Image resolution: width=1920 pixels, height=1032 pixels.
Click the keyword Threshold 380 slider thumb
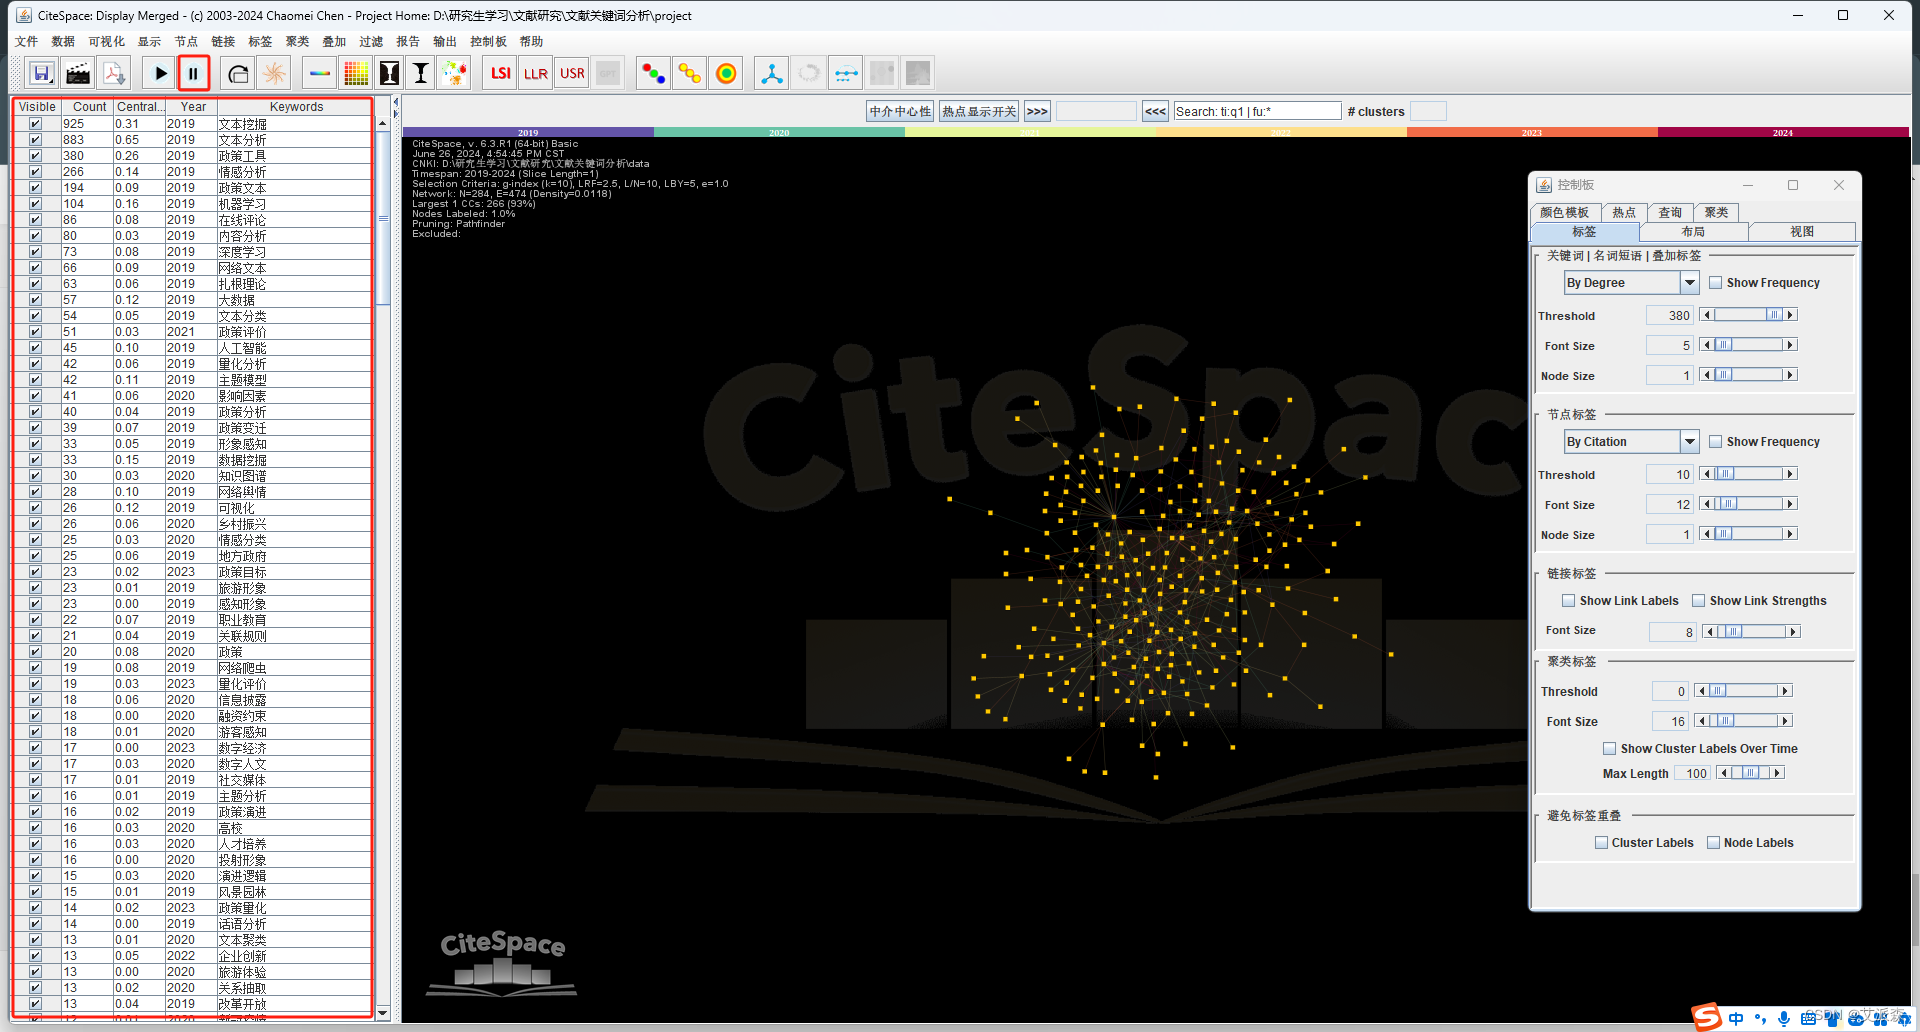[1773, 315]
